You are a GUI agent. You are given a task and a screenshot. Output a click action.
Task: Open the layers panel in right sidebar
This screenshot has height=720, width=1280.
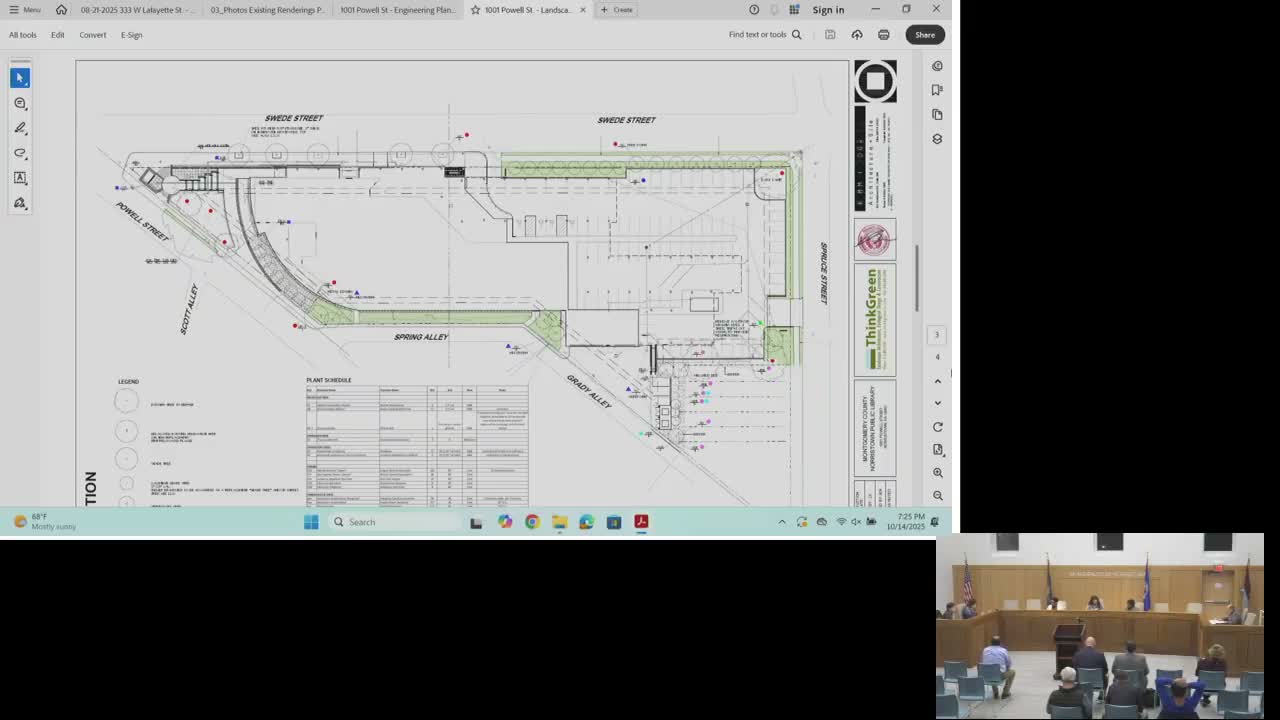pos(937,139)
